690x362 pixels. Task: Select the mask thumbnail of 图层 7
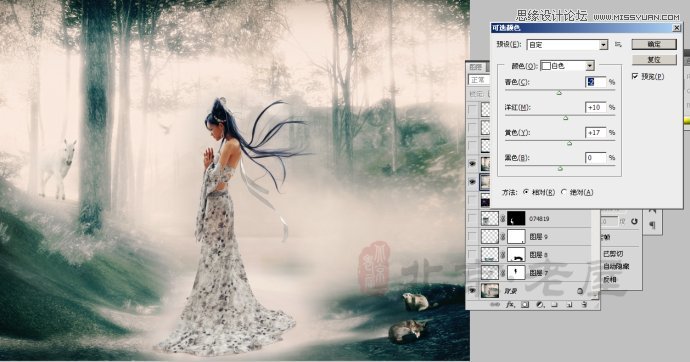click(x=516, y=273)
